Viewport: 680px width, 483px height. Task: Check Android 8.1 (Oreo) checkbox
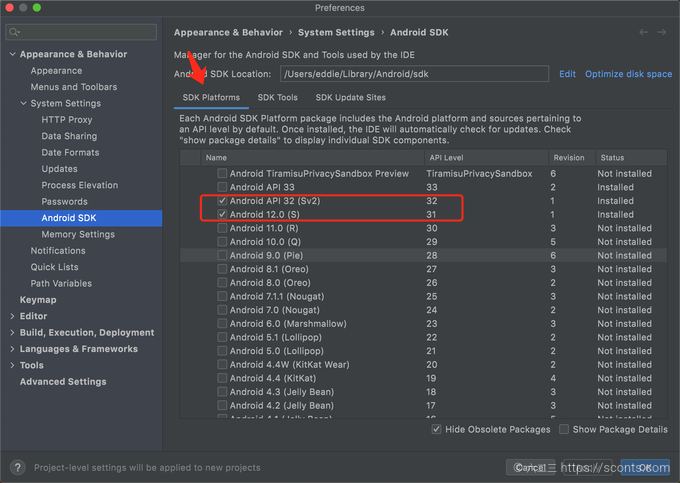(x=222, y=269)
